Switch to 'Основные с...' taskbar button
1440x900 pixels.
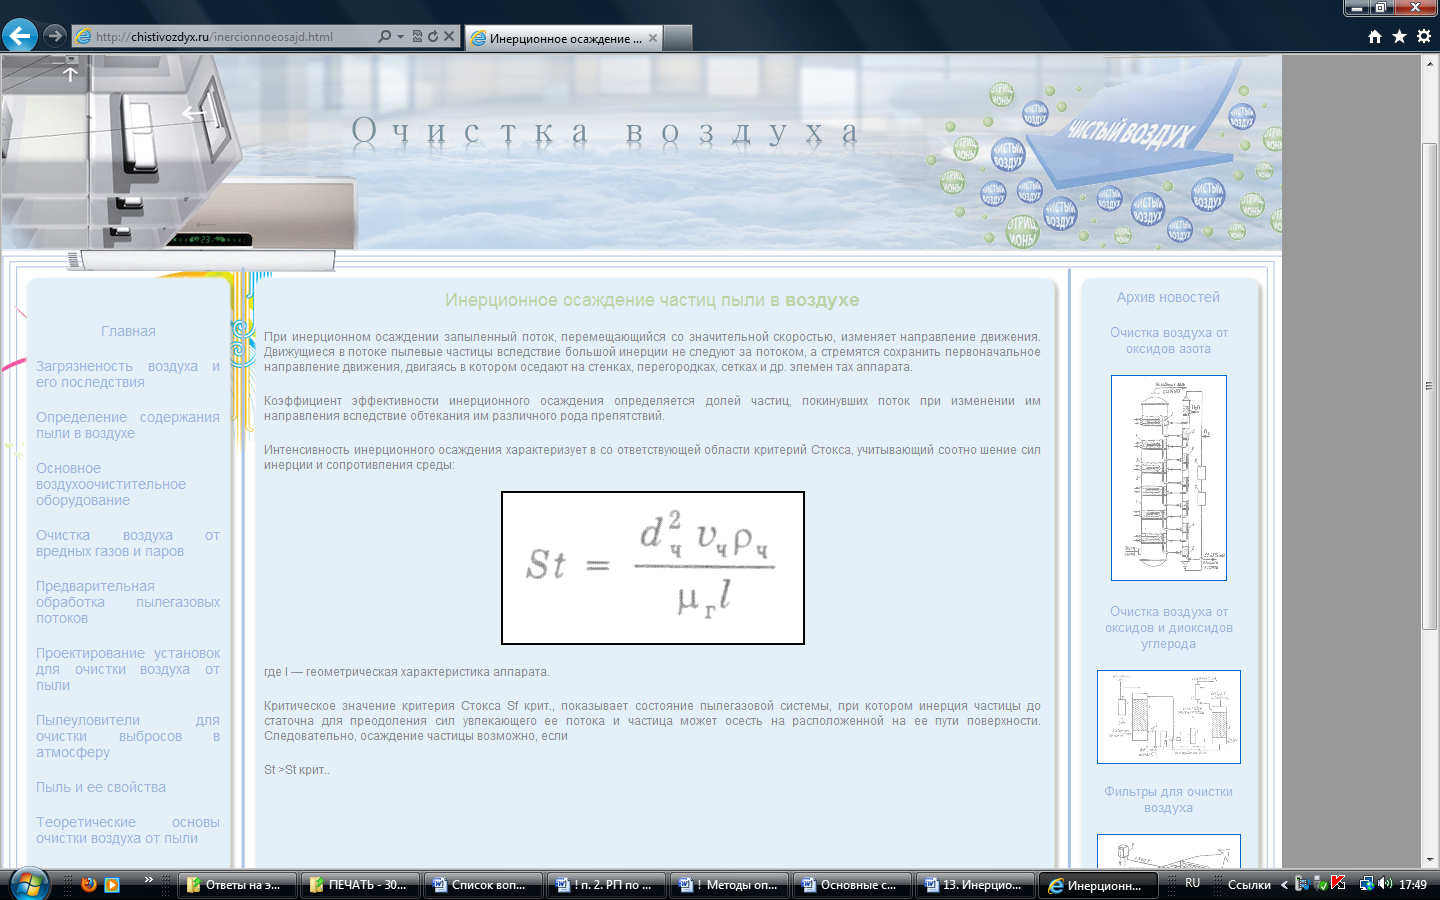(852, 884)
